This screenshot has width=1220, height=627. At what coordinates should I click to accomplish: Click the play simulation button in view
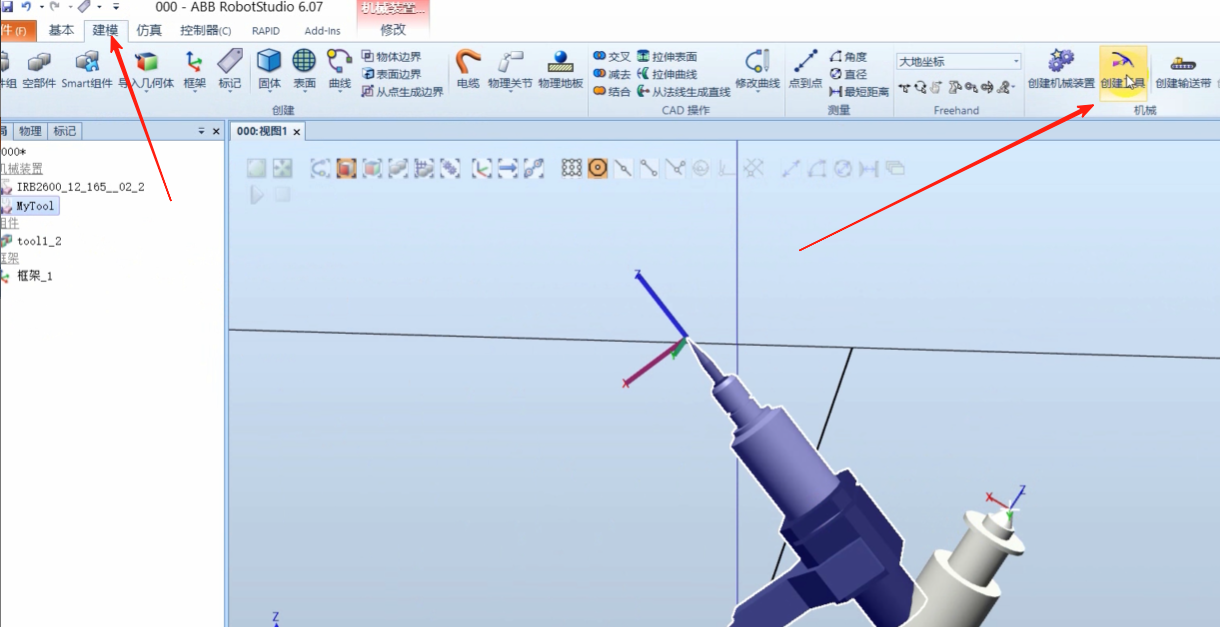tap(257, 195)
